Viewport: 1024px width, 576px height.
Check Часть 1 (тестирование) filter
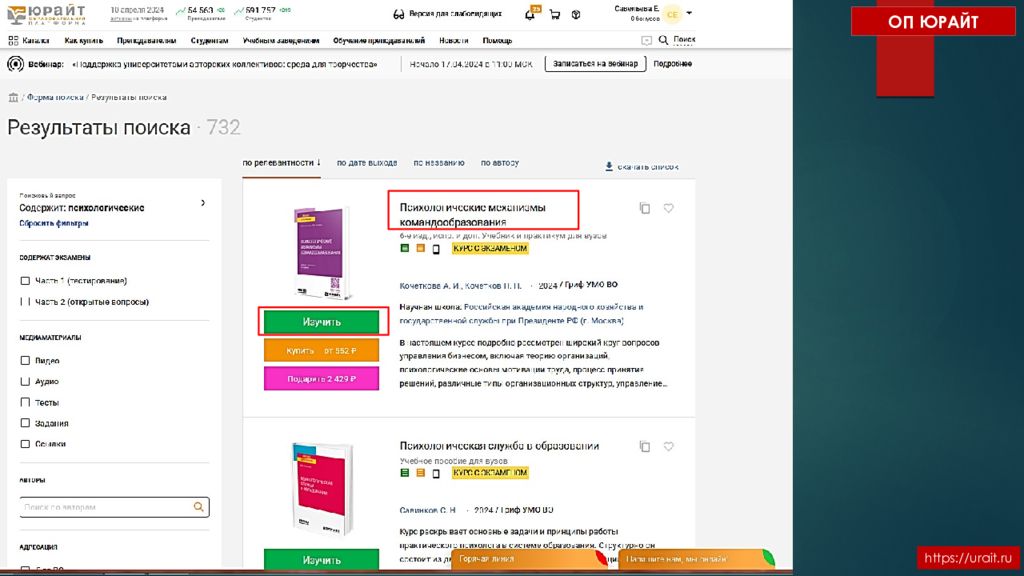[25, 281]
